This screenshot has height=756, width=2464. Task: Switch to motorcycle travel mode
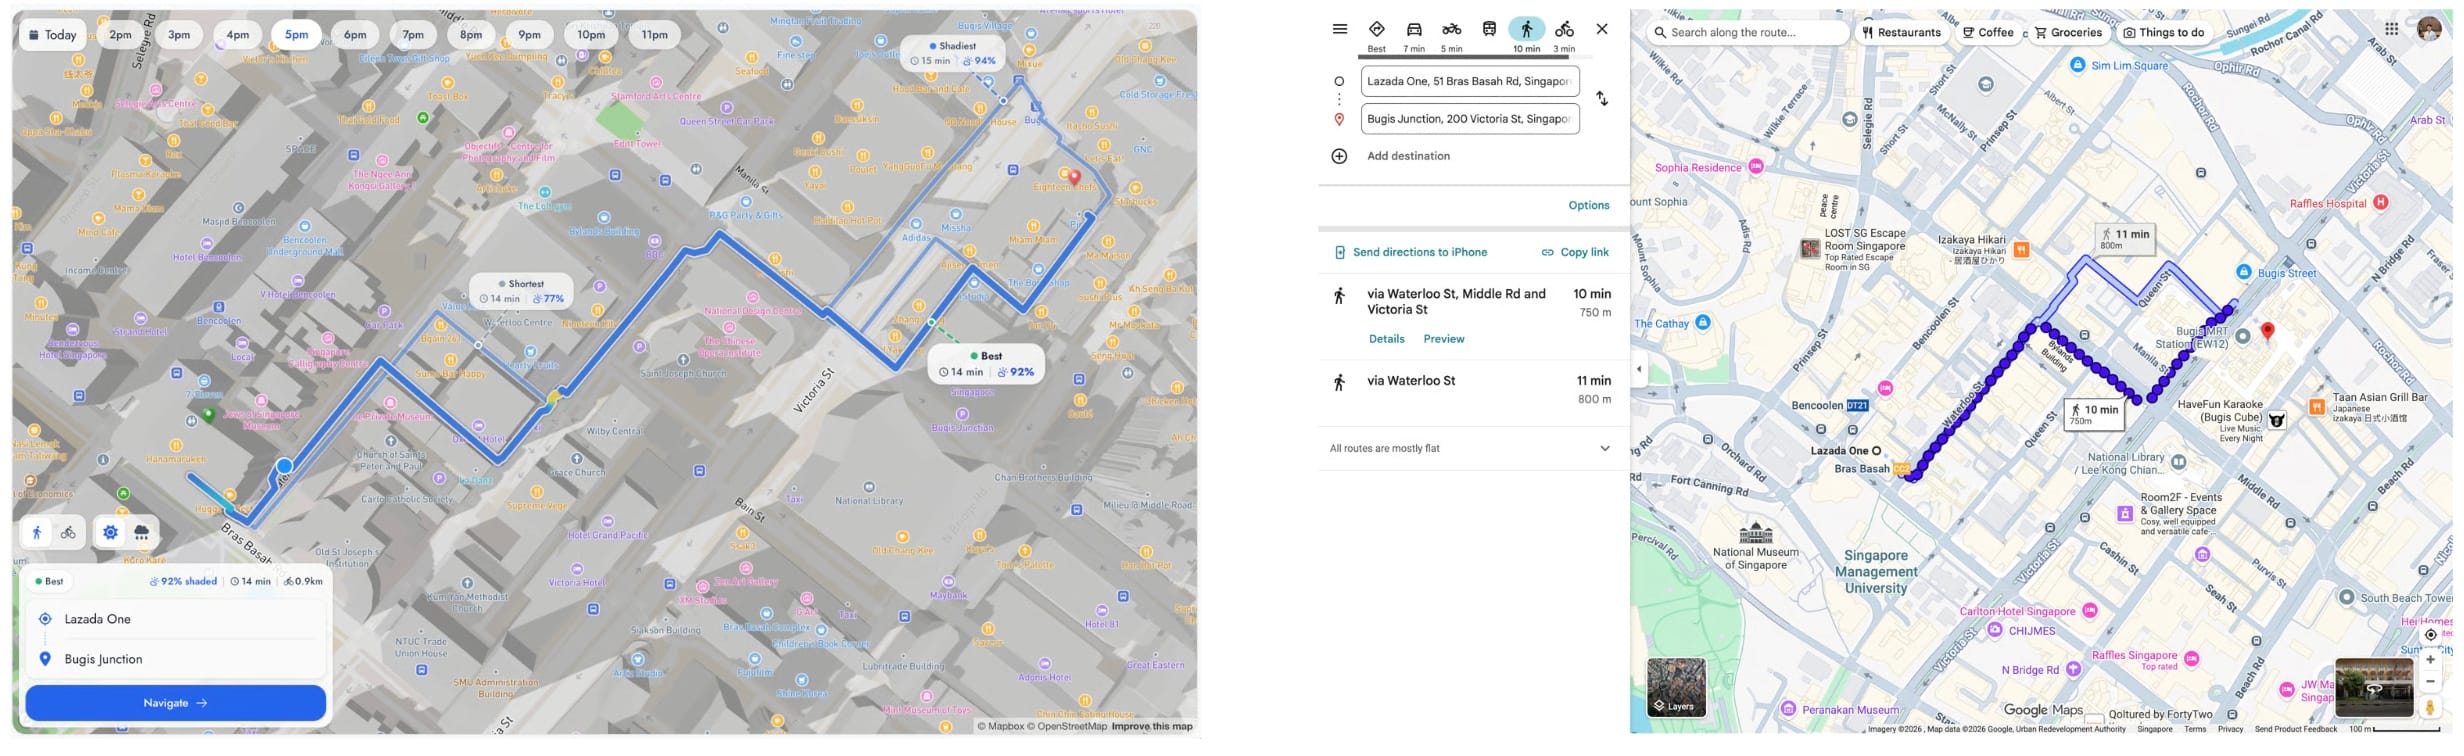point(1450,30)
